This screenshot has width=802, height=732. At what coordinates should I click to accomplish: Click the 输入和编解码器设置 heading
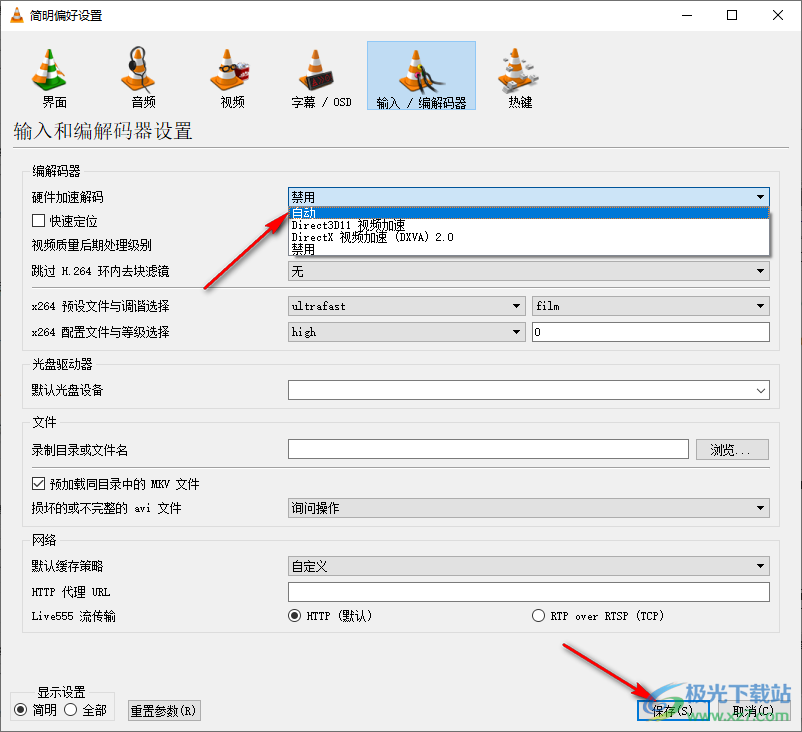point(103,131)
